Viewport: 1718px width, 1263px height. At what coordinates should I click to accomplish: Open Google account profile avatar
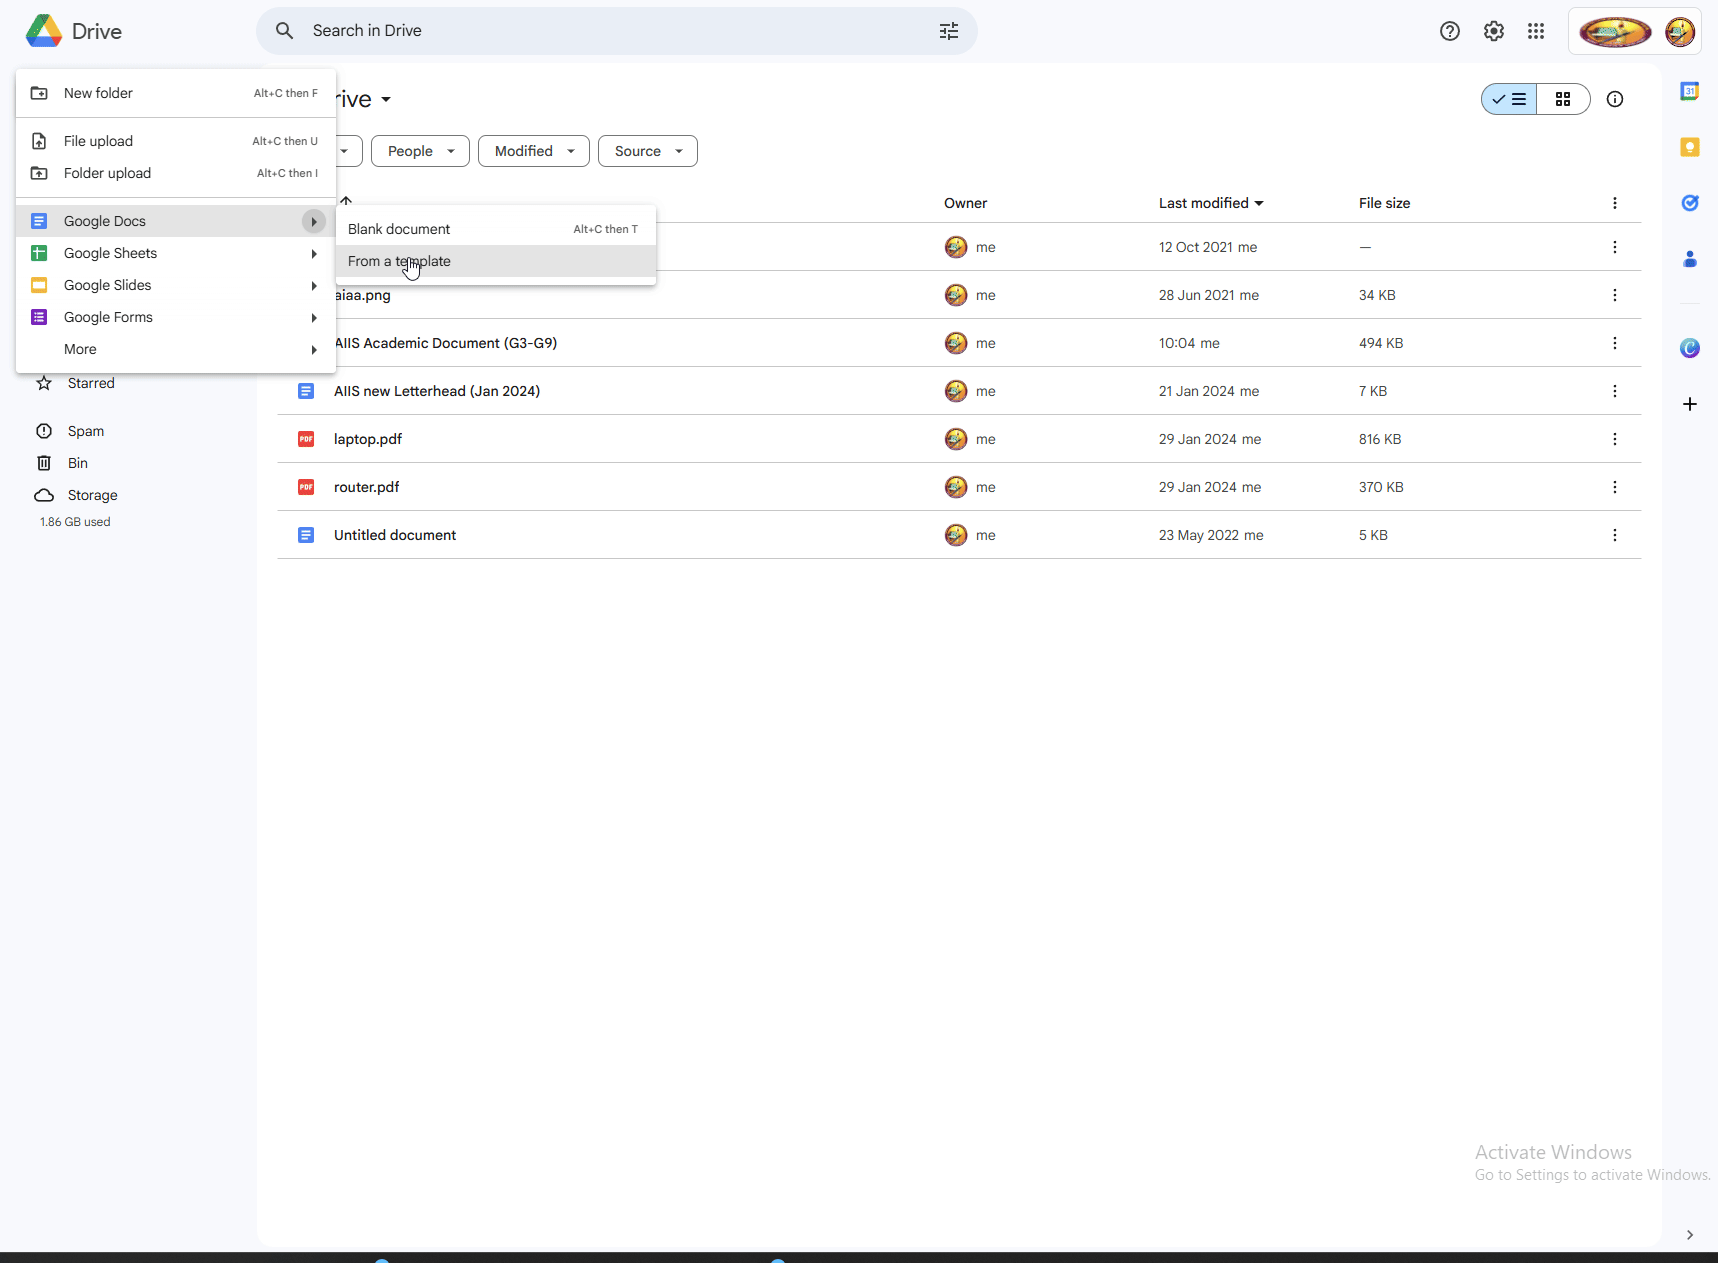pyautogui.click(x=1679, y=31)
